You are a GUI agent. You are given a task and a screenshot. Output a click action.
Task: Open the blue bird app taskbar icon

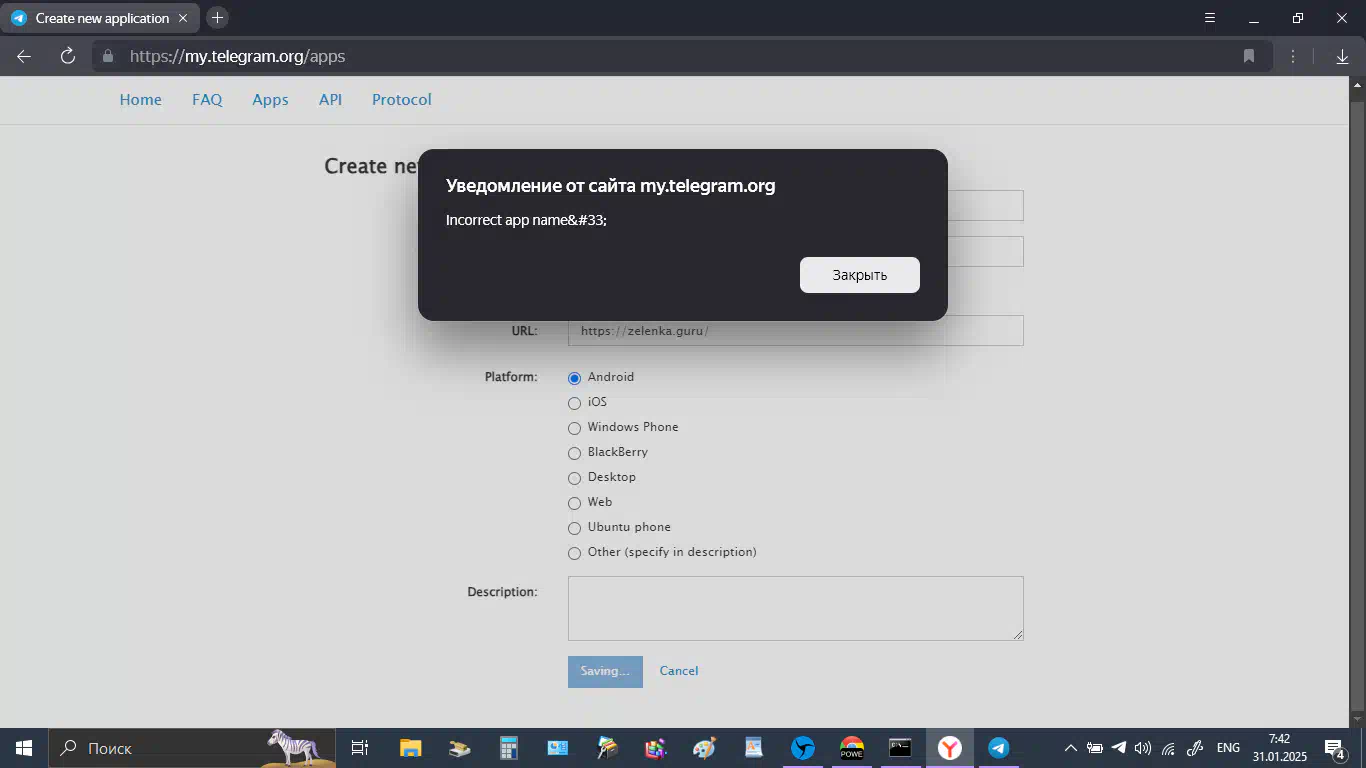click(x=803, y=748)
